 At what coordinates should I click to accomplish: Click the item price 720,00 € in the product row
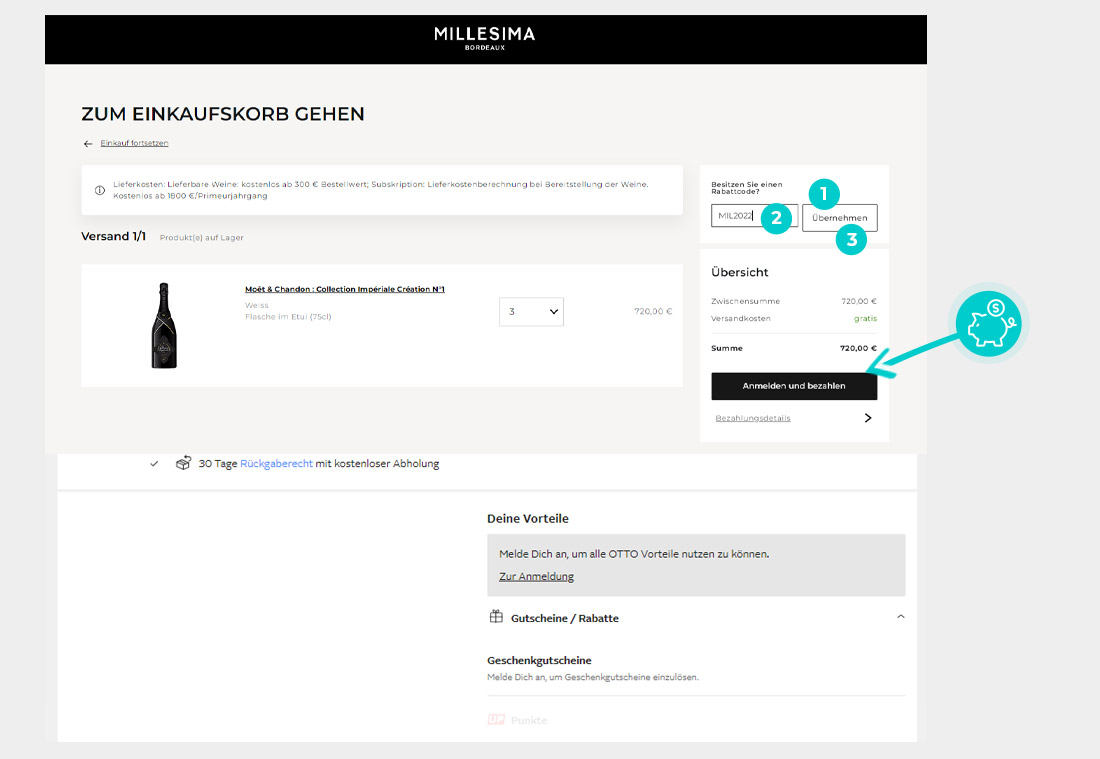click(x=653, y=311)
